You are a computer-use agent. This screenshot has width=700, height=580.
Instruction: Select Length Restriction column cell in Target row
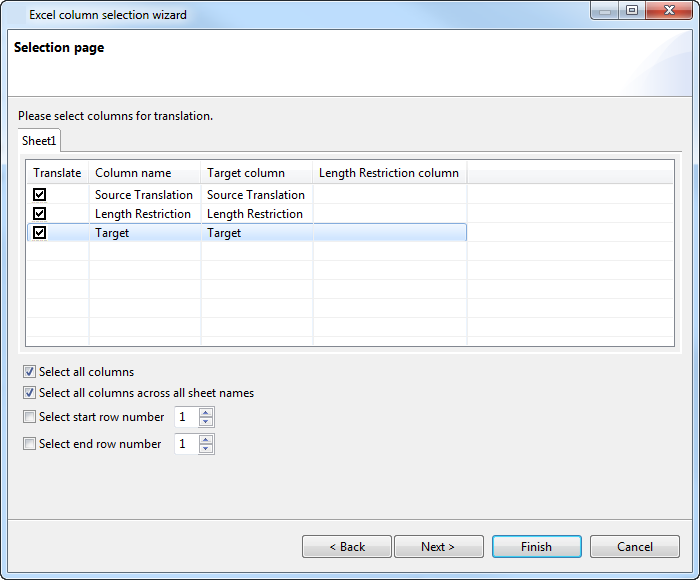click(x=390, y=233)
